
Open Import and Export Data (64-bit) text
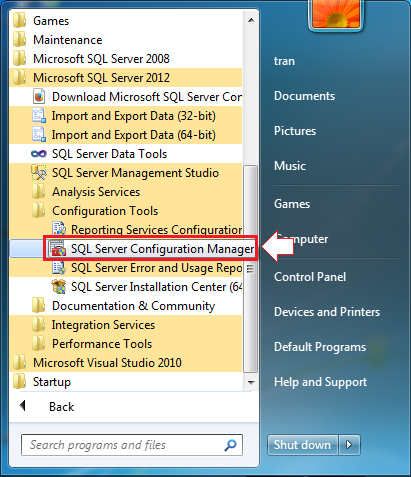coord(134,135)
